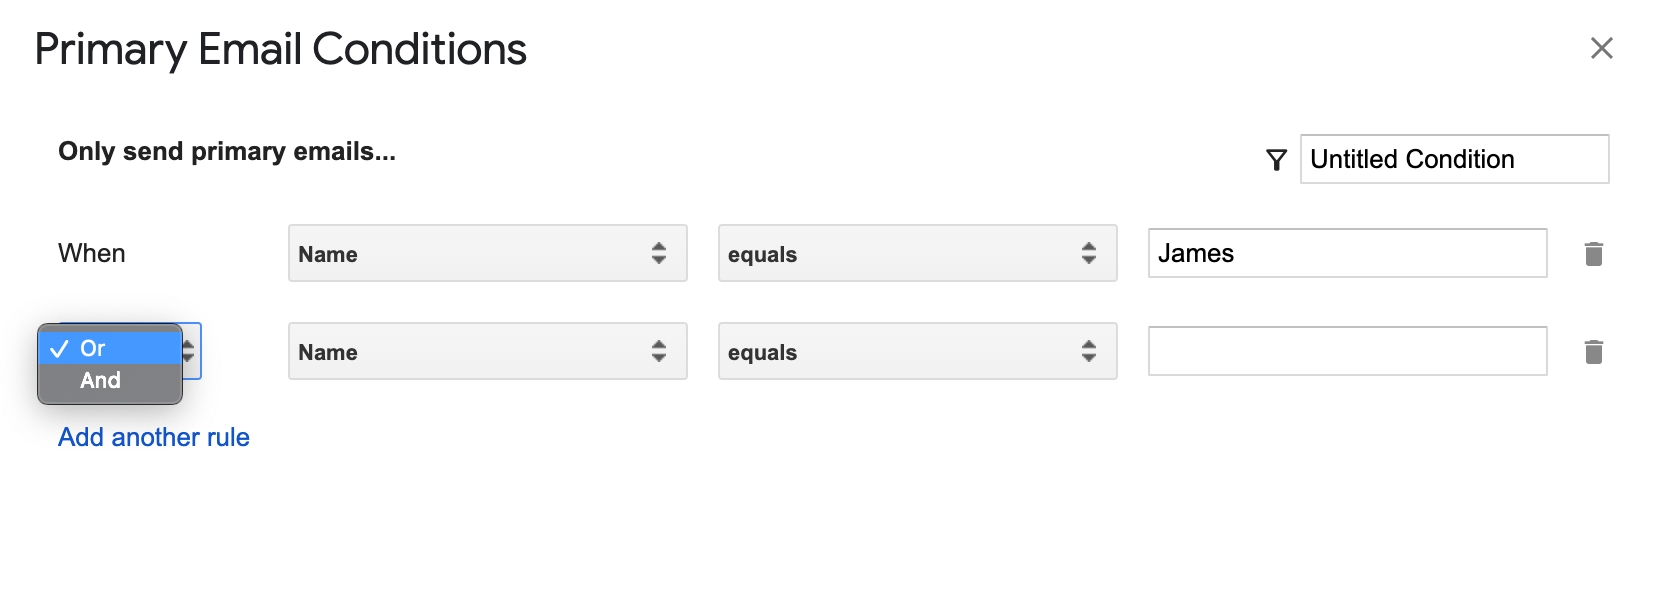The image size is (1656, 602).
Task: Click the Only send primary emails text
Action: [x=227, y=152]
